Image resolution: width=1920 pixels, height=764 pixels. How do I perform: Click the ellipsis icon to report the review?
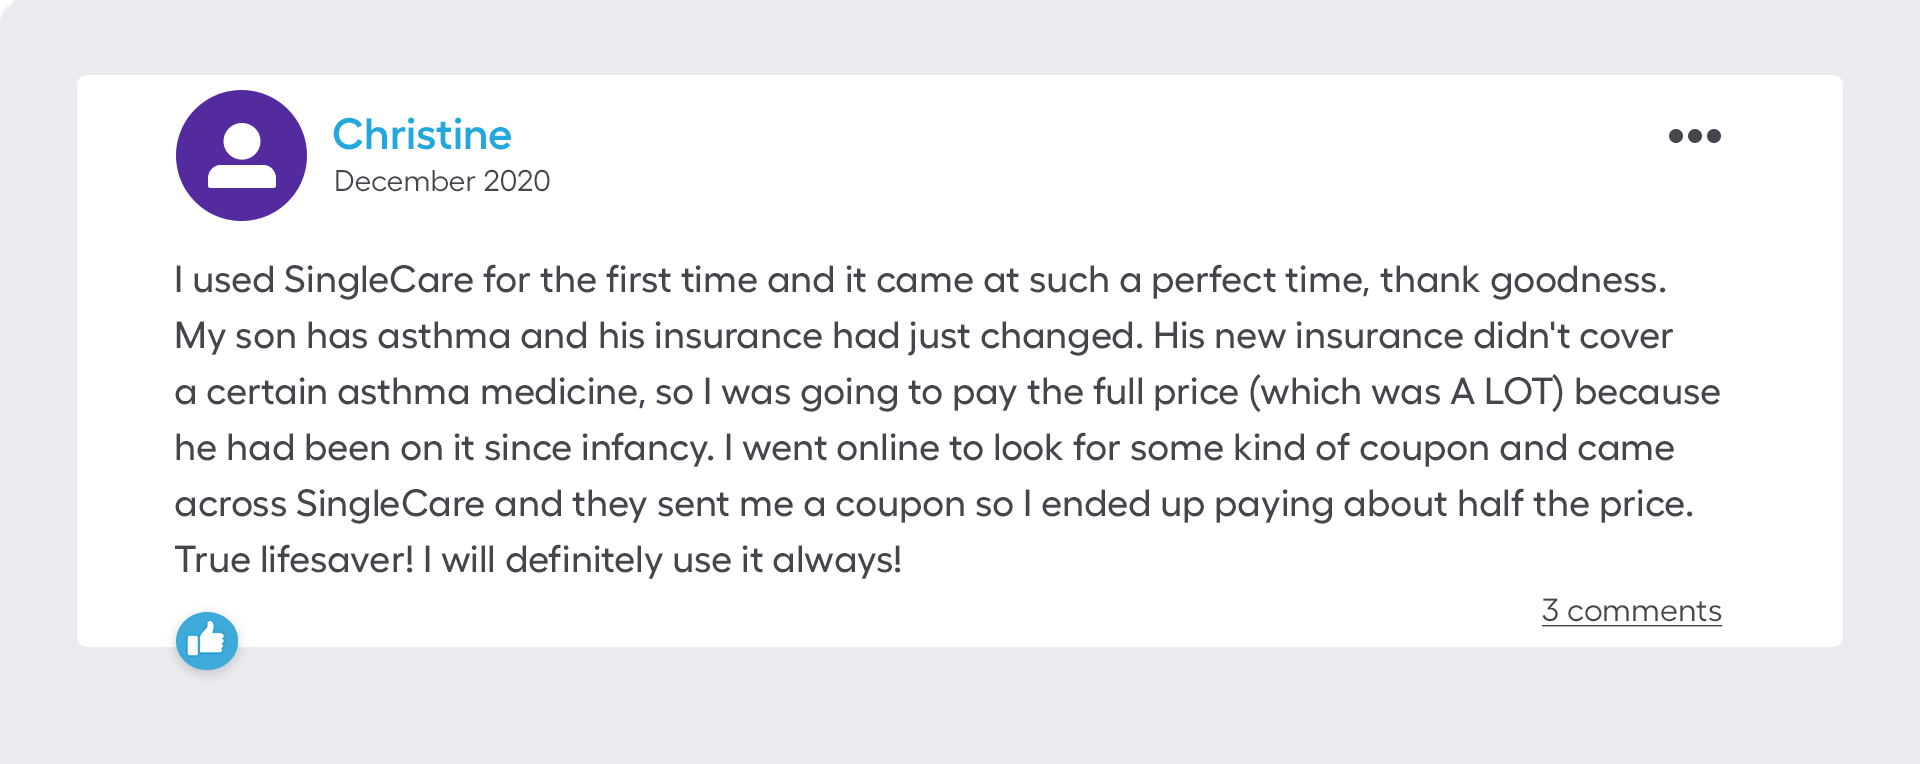[x=1695, y=136]
